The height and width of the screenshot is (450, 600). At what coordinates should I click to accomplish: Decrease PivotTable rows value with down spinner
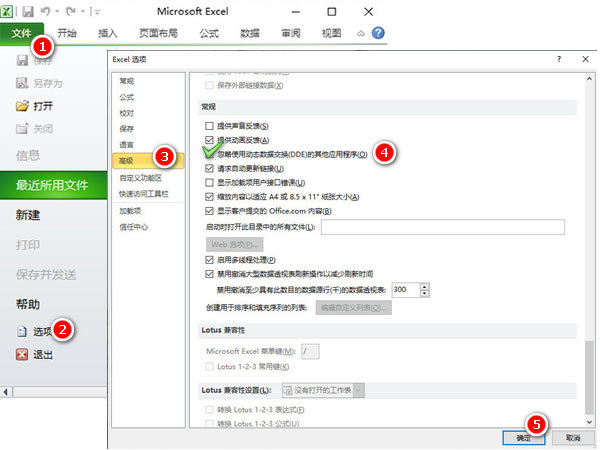[425, 293]
